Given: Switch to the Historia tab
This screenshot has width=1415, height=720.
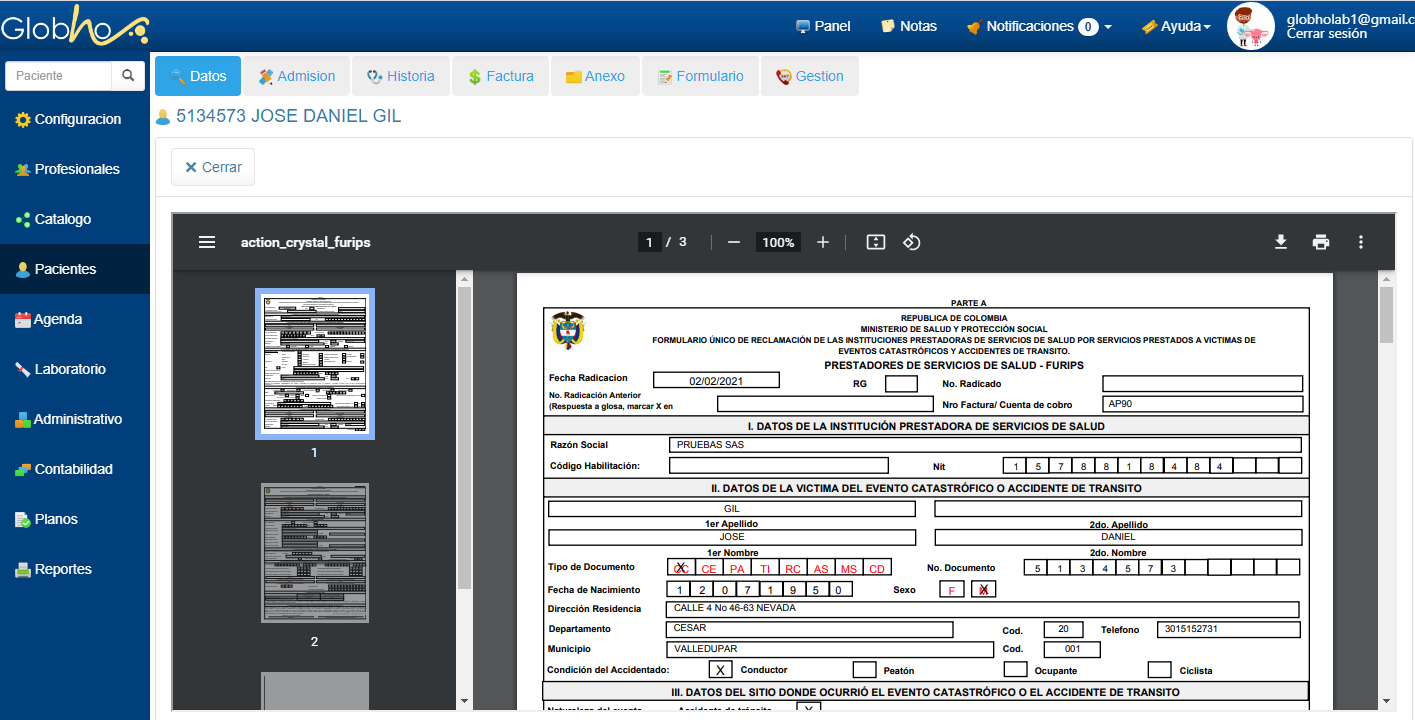Looking at the screenshot, I should (x=401, y=76).
